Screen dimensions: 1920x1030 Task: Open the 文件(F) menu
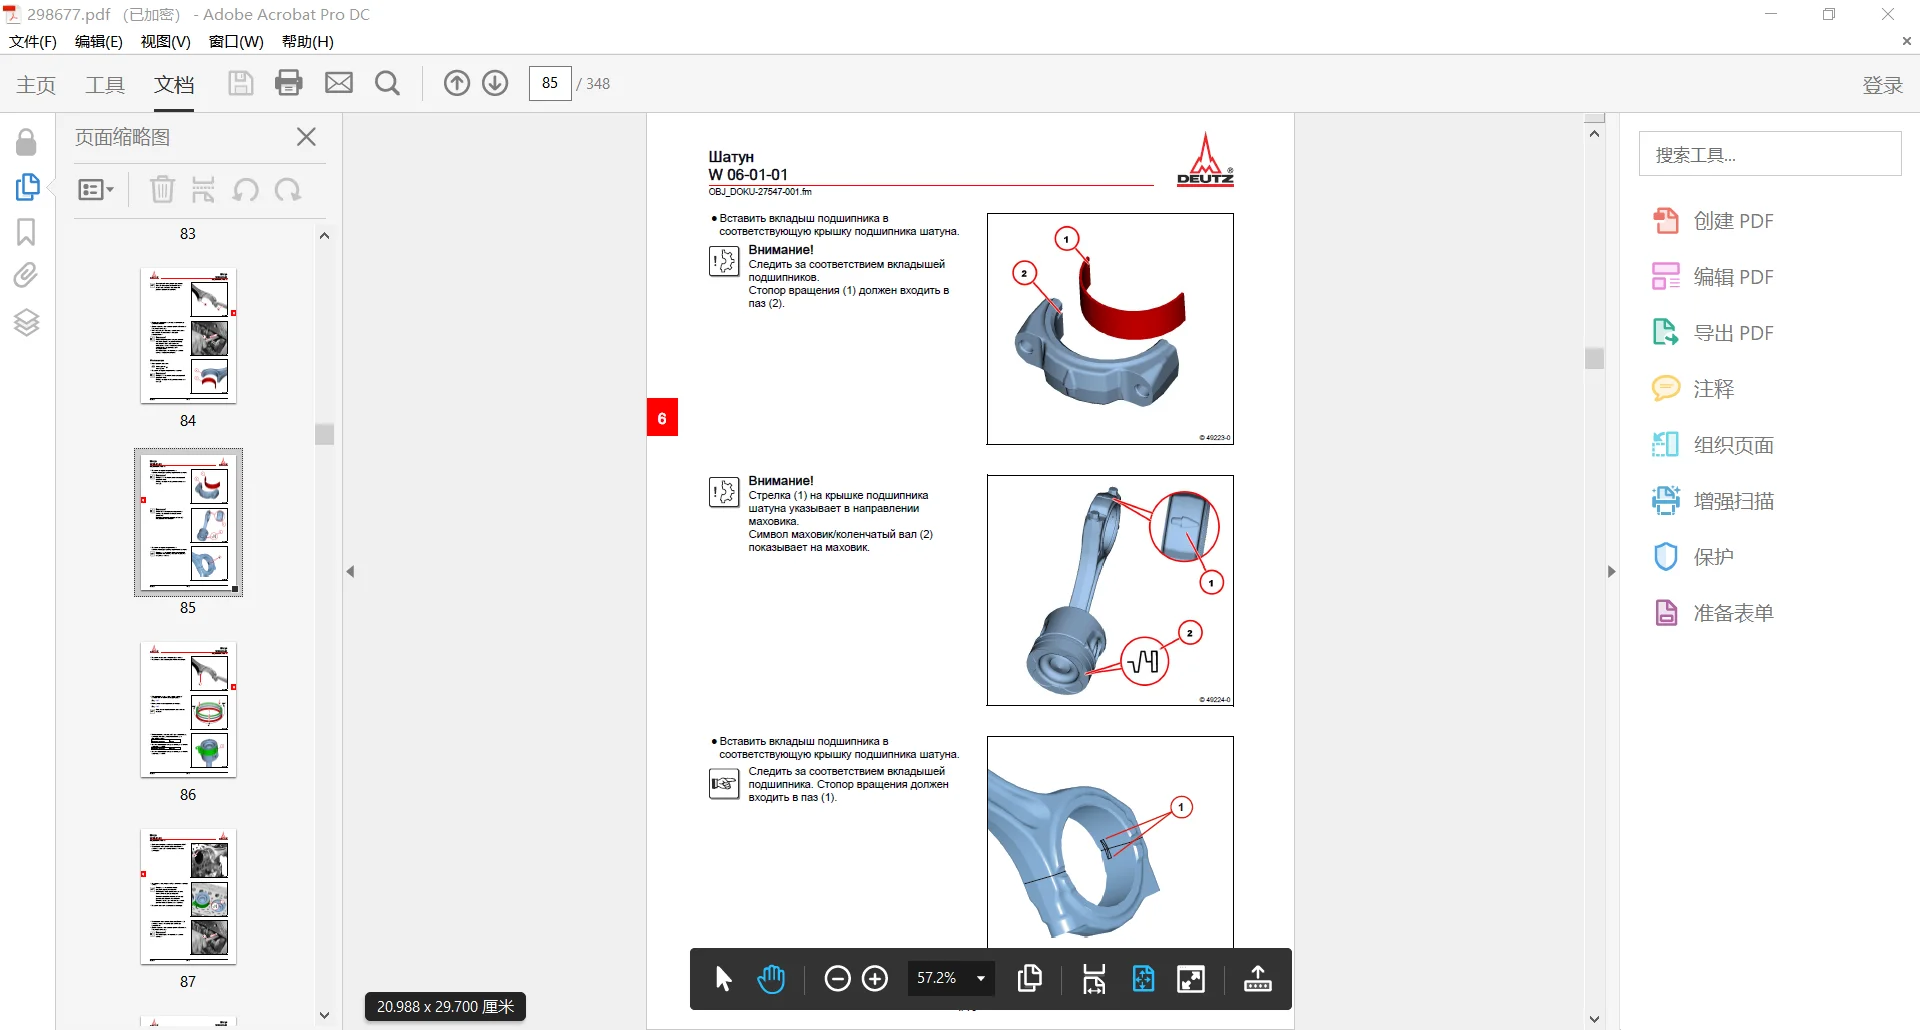(x=33, y=41)
